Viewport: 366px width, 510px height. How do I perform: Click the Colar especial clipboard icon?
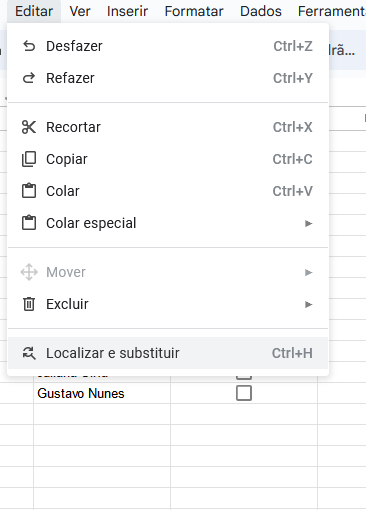click(x=29, y=223)
